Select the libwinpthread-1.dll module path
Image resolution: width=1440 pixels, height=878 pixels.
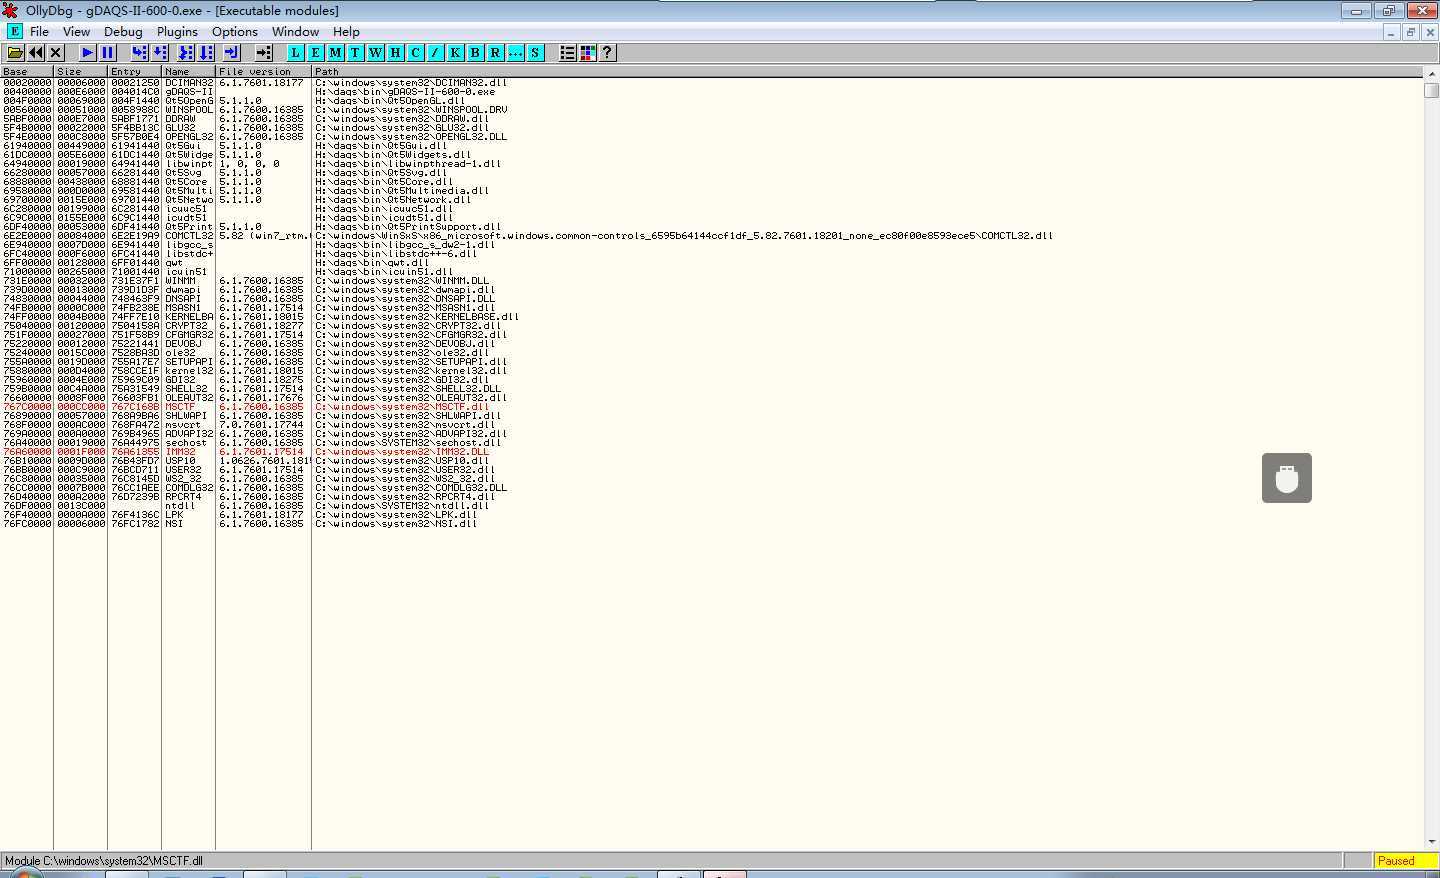coord(407,163)
